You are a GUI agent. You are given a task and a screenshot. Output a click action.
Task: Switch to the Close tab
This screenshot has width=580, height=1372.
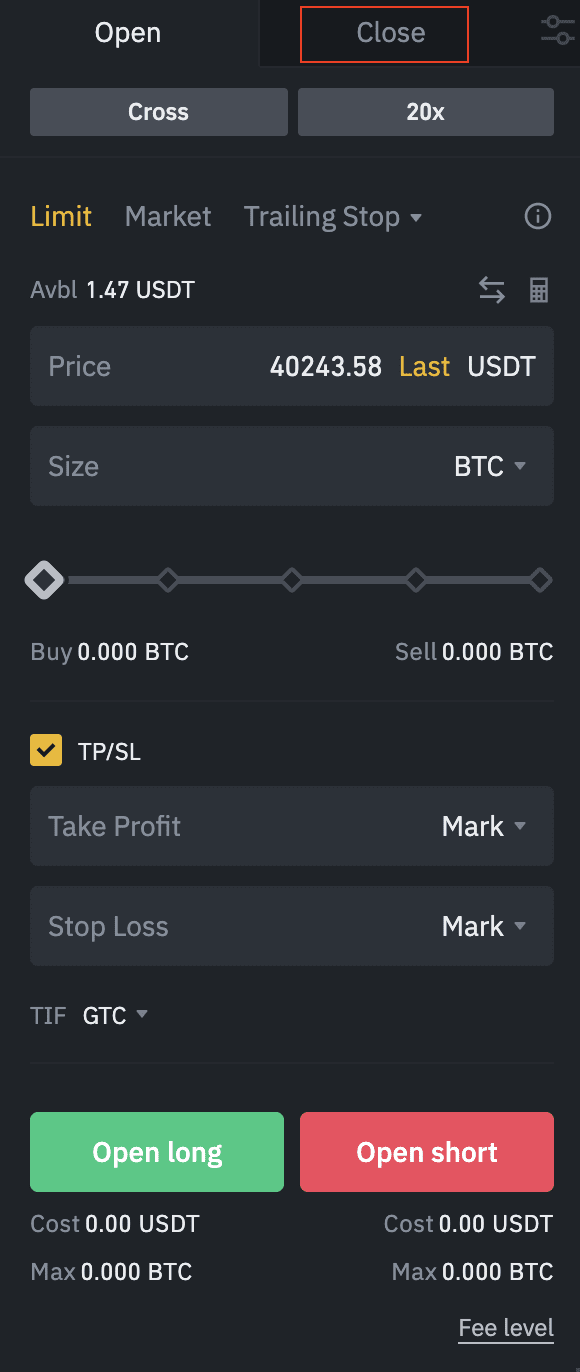tap(385, 33)
